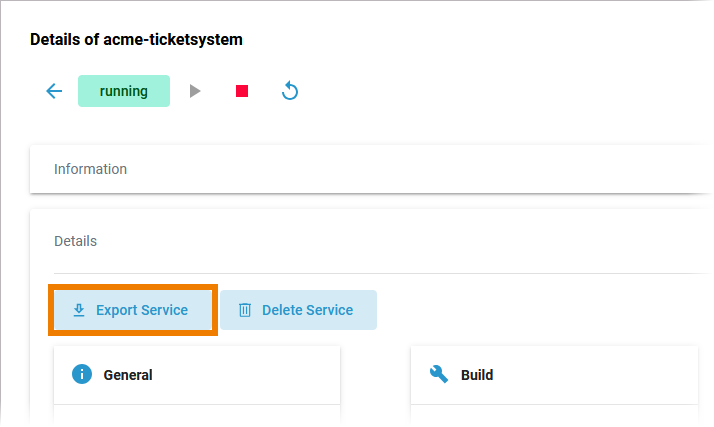Click the blue info icon beside General
This screenshot has width=714, height=427.
pos(82,374)
